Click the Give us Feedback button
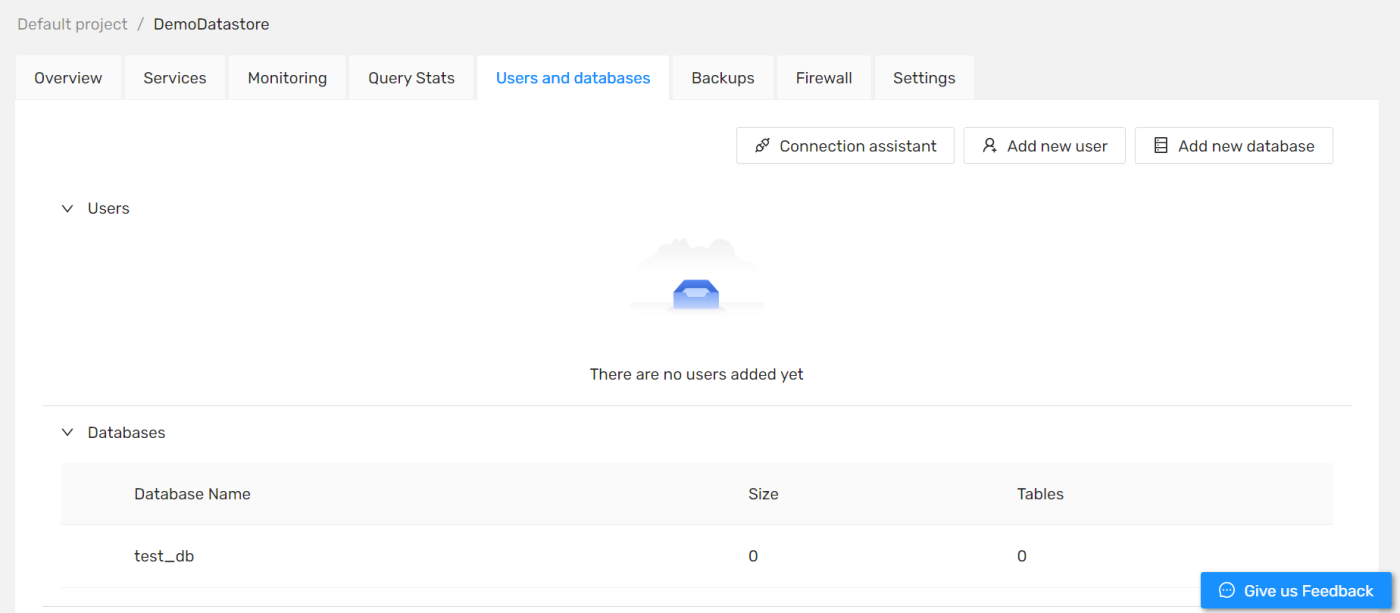The image size is (1400, 613). click(1295, 590)
